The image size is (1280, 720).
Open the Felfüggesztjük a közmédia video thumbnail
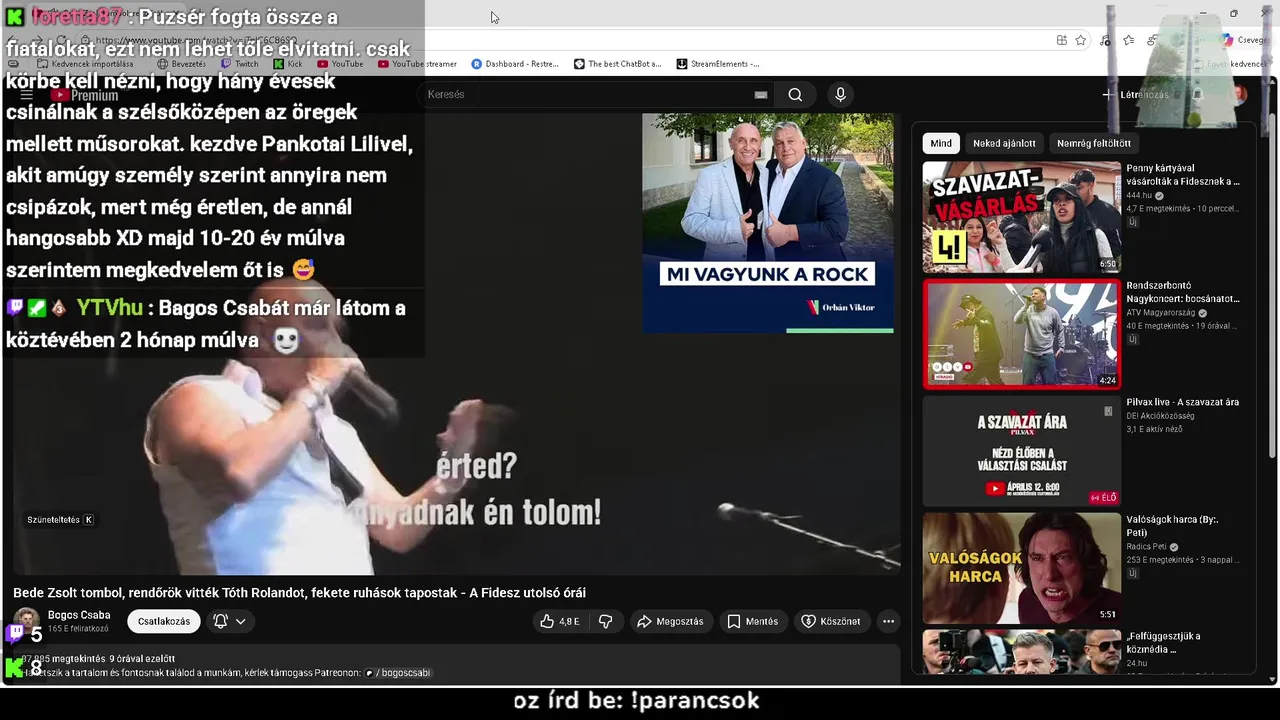tap(1021, 651)
